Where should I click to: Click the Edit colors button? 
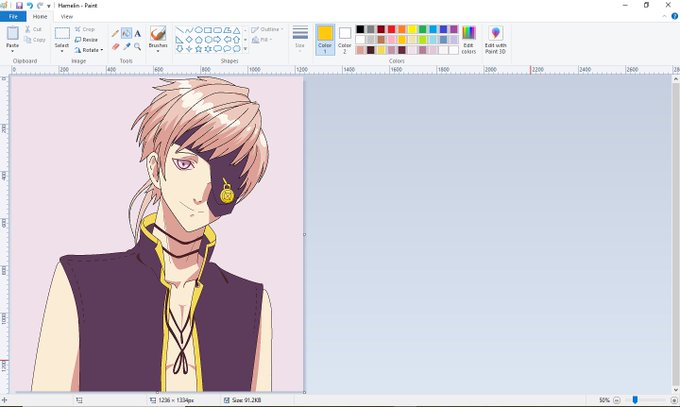[x=469, y=39]
